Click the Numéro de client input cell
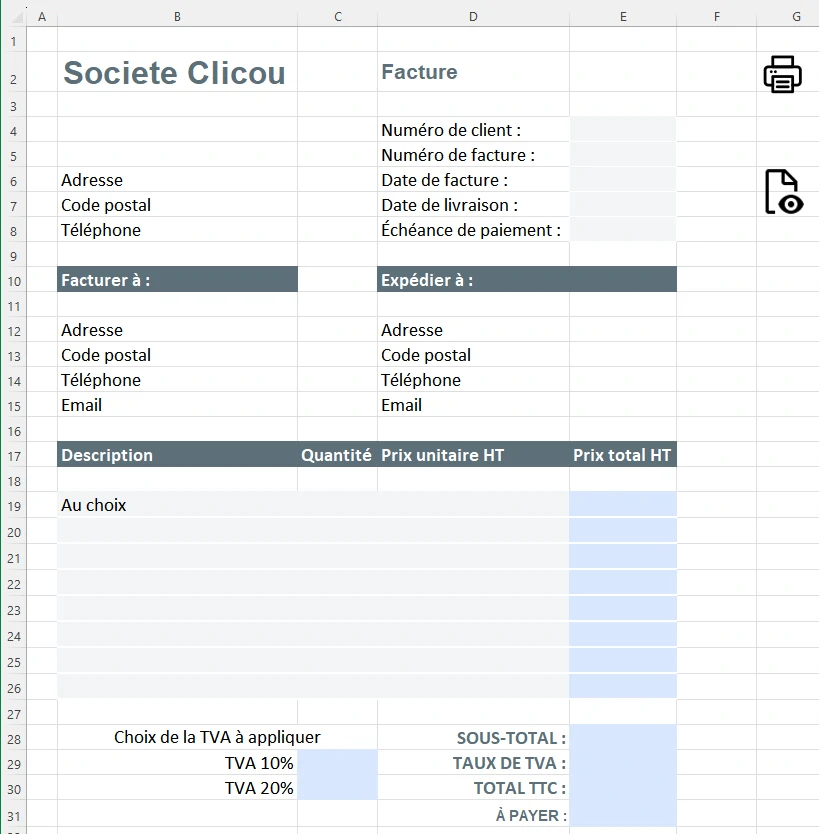819x834 pixels. pos(623,130)
